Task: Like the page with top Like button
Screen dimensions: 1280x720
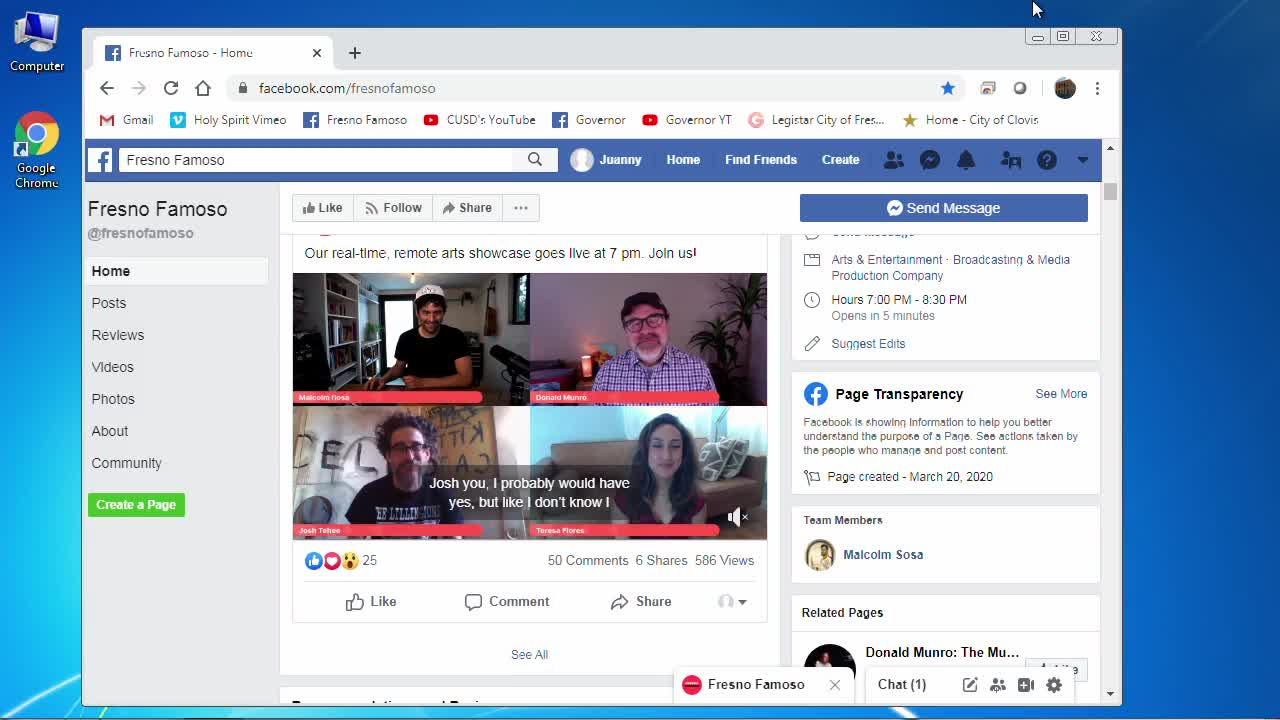Action: pos(322,208)
